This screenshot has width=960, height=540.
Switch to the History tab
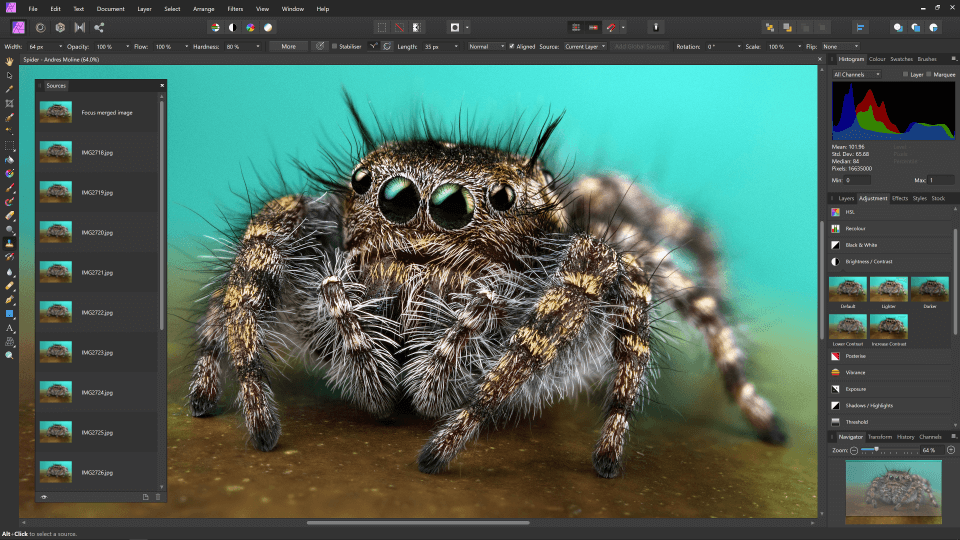(906, 437)
